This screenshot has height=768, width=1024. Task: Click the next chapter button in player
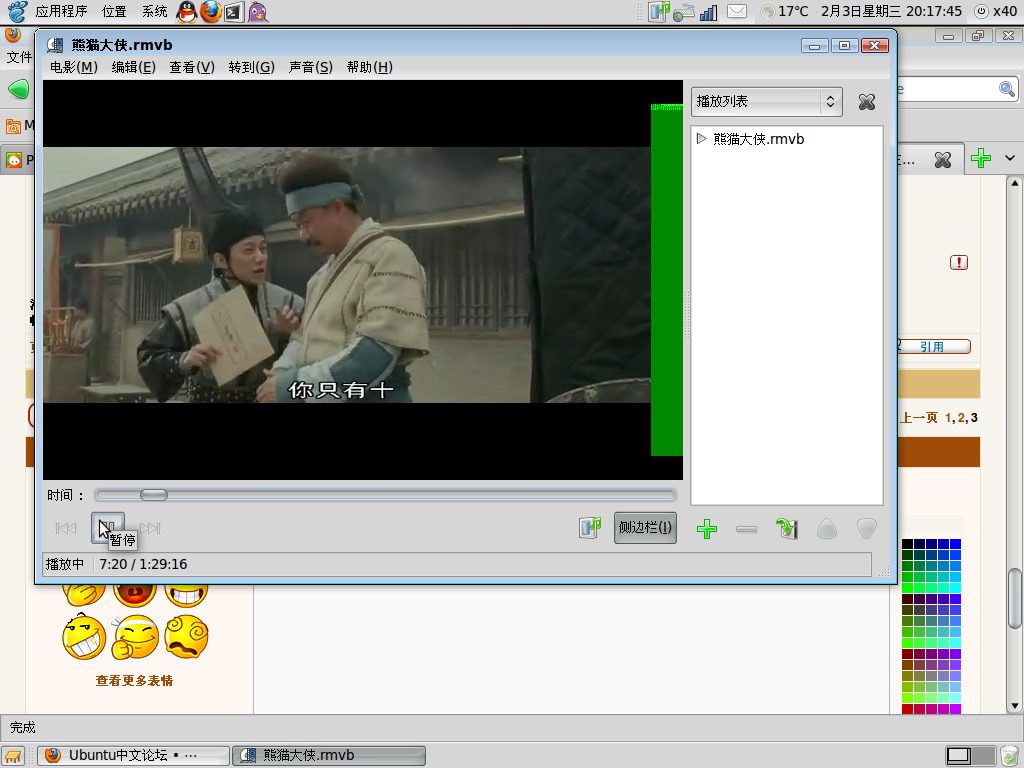click(150, 528)
